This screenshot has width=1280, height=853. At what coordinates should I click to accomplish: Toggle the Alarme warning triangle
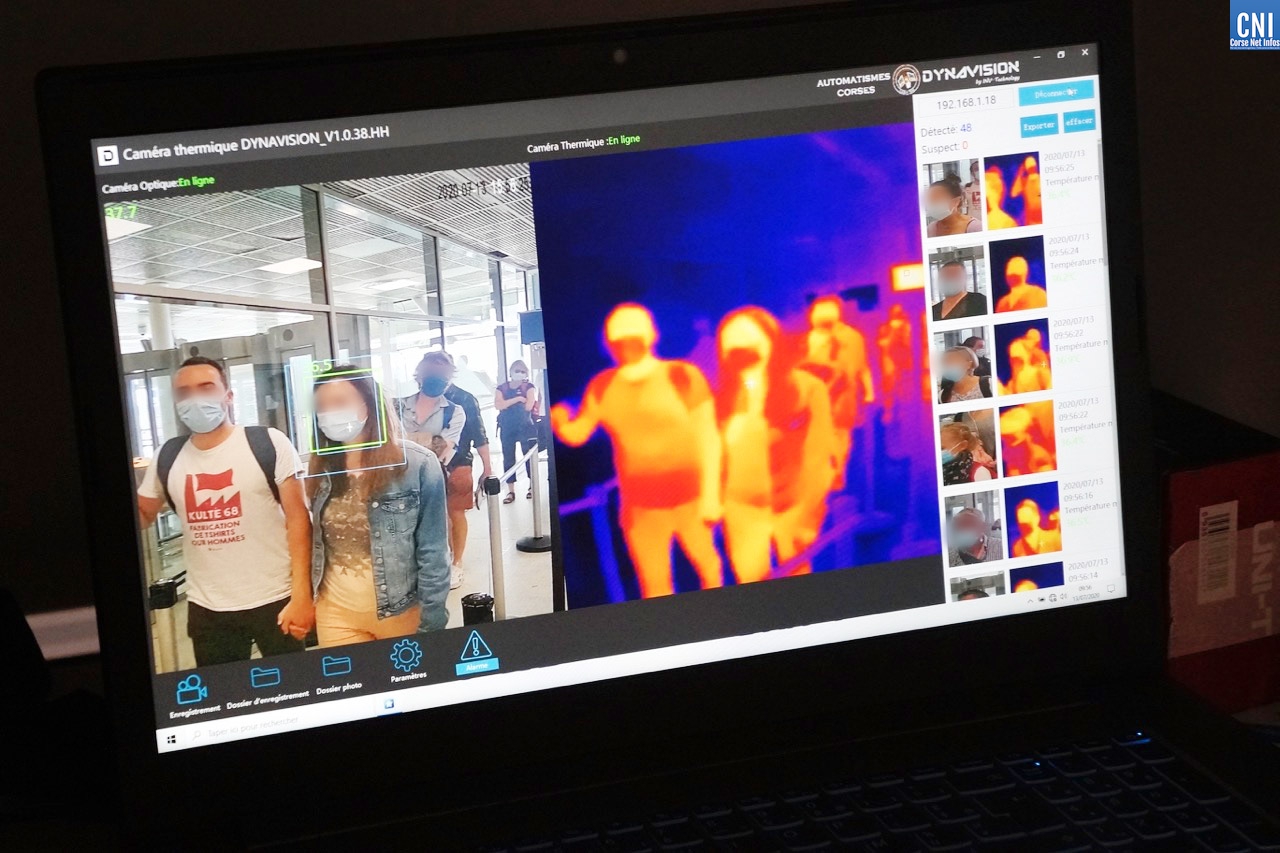coord(476,646)
